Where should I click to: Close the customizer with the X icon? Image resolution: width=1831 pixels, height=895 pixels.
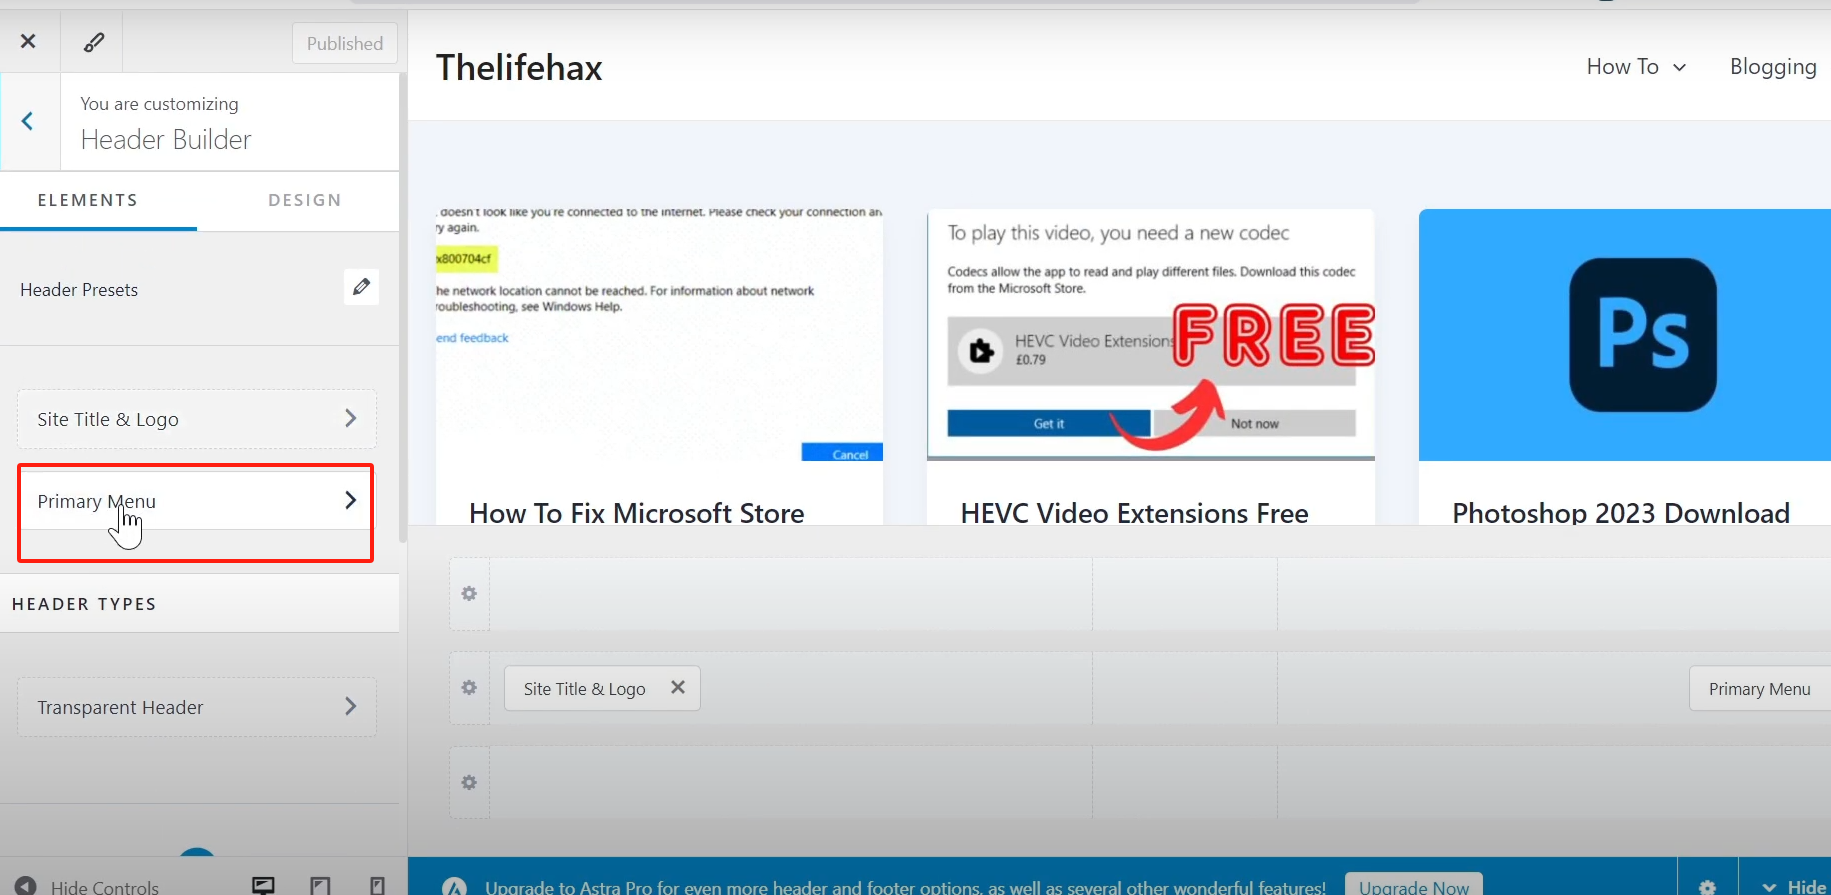pyautogui.click(x=28, y=41)
